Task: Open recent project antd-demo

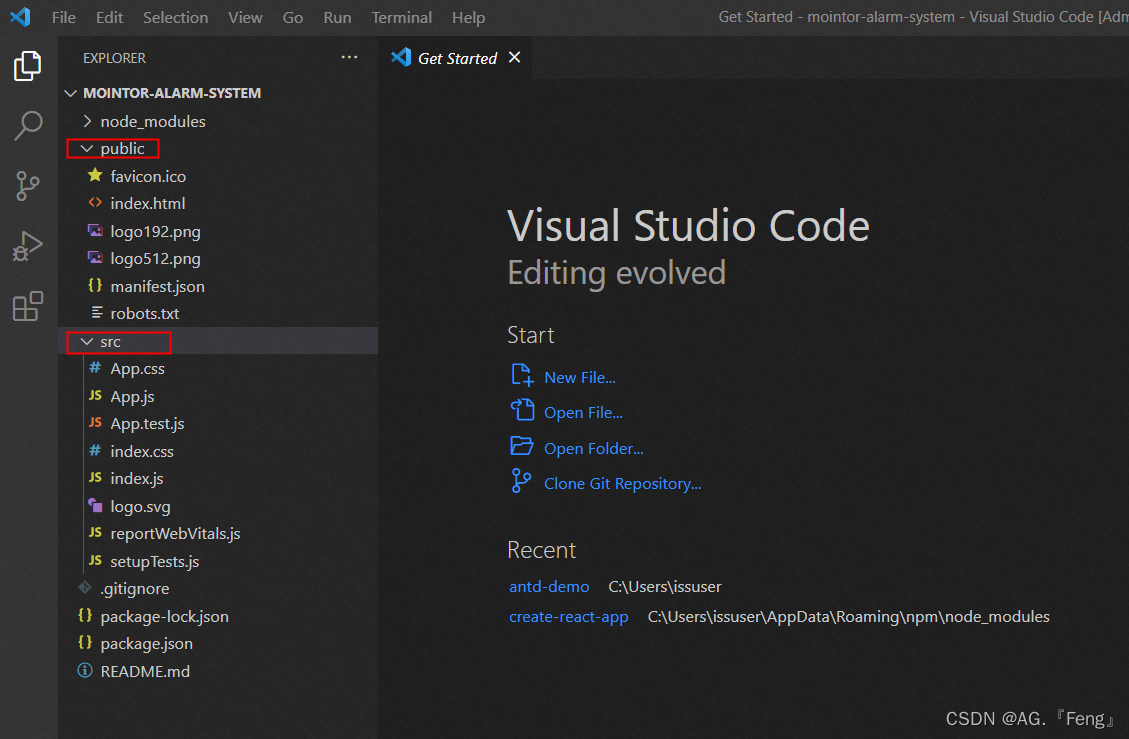Action: (549, 587)
